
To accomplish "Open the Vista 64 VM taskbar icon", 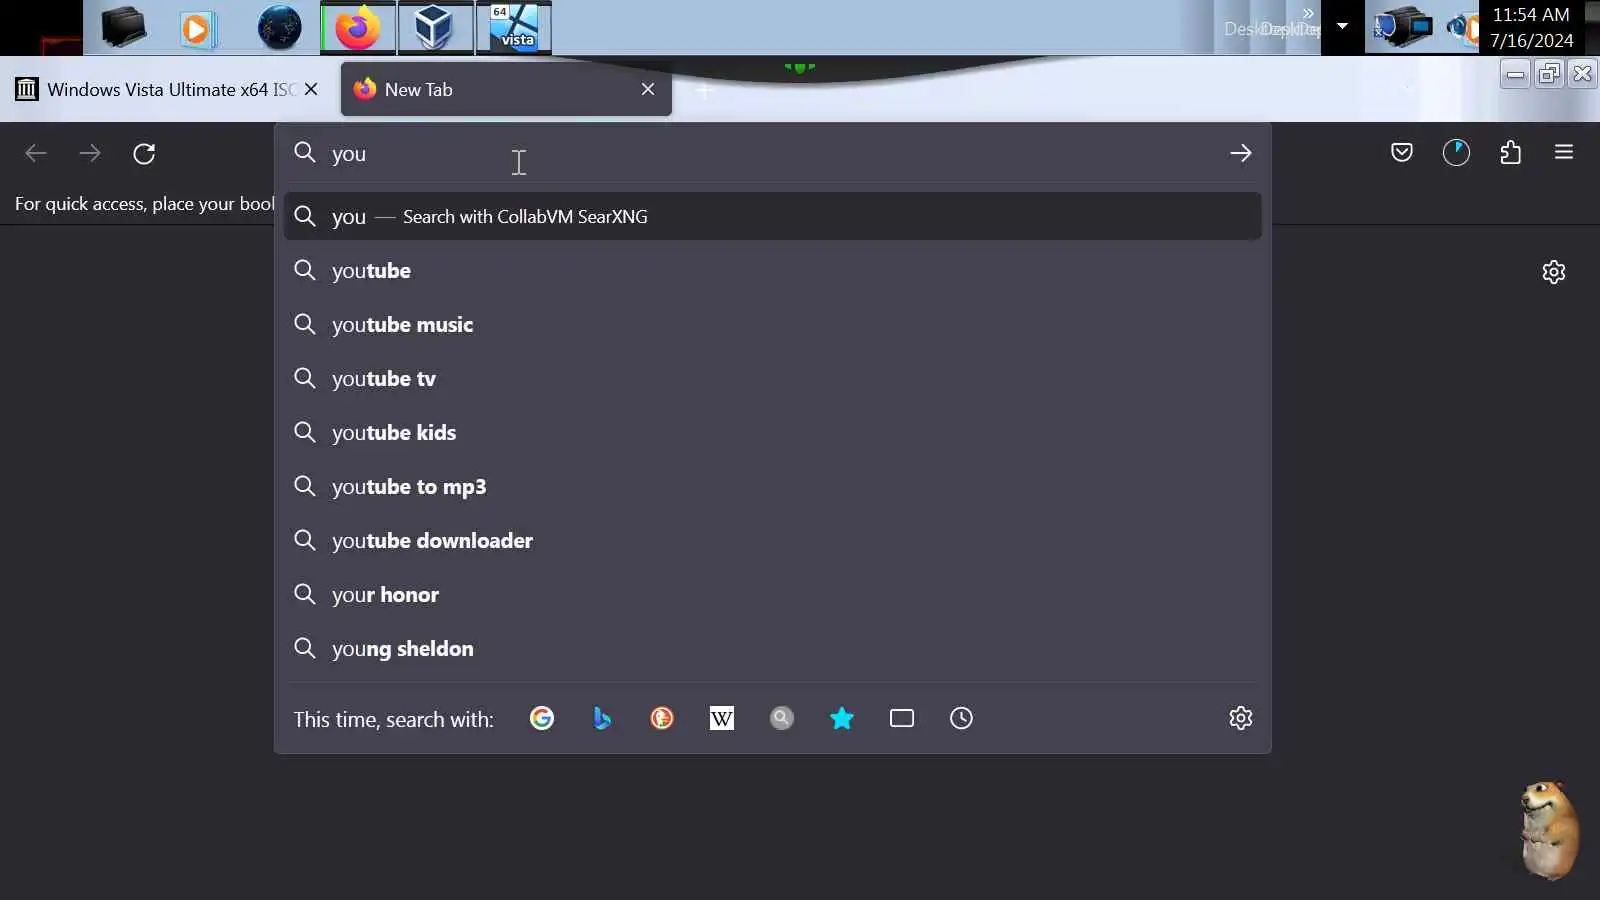I will click(x=514, y=27).
